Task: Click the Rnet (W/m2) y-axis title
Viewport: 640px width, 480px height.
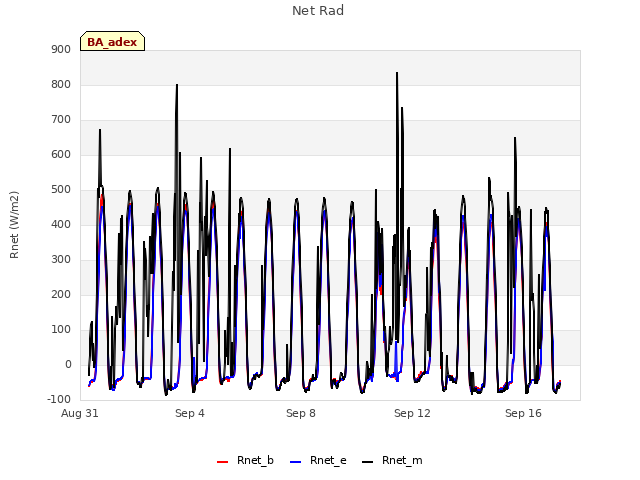Action: point(14,225)
